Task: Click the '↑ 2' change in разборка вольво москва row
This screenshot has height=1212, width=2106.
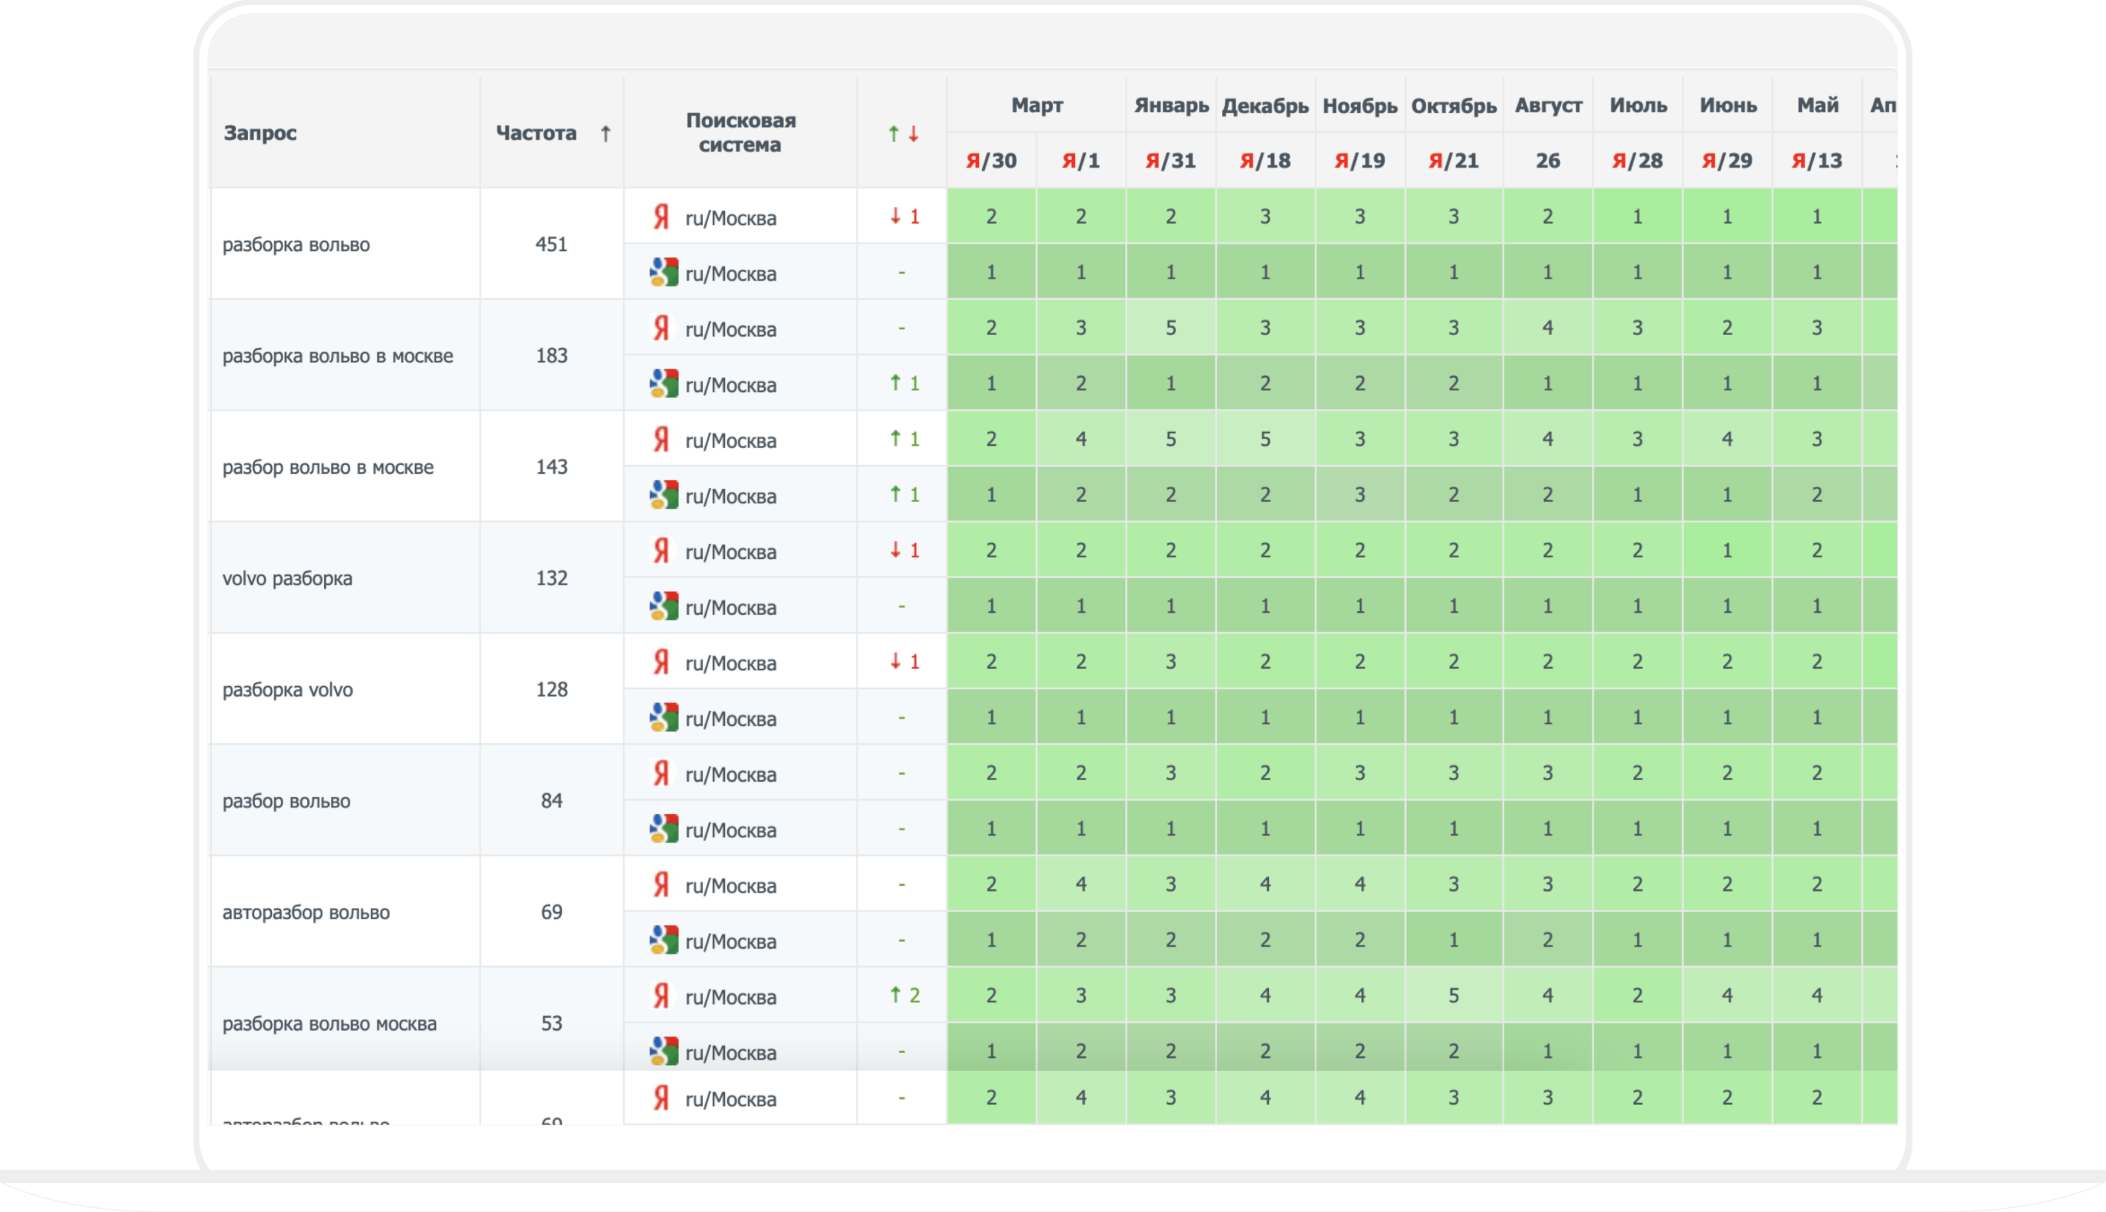Action: click(904, 995)
